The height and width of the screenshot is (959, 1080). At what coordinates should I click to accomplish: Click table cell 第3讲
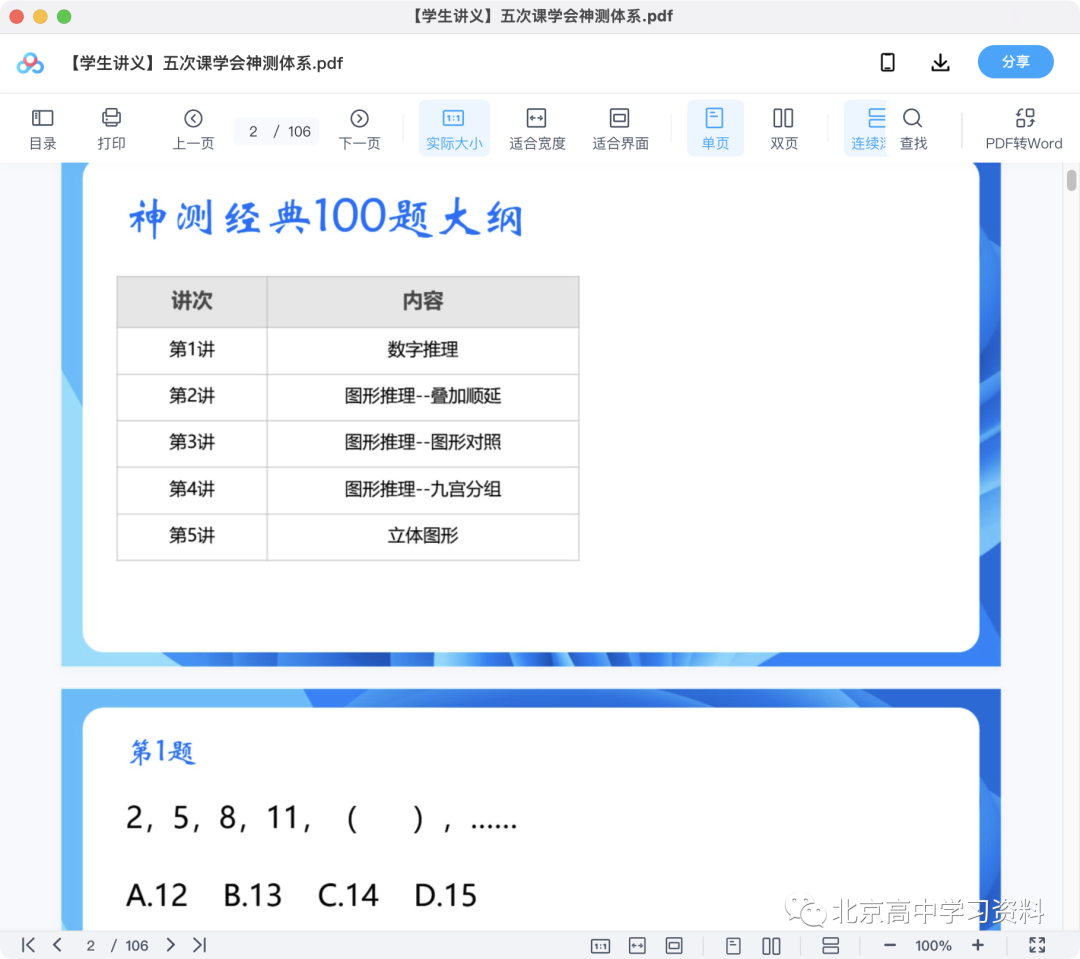click(x=192, y=442)
